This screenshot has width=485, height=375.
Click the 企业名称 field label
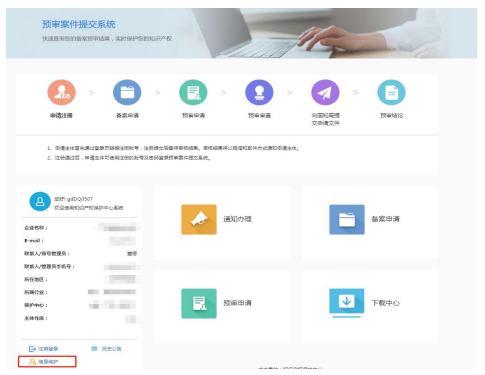[36, 228]
